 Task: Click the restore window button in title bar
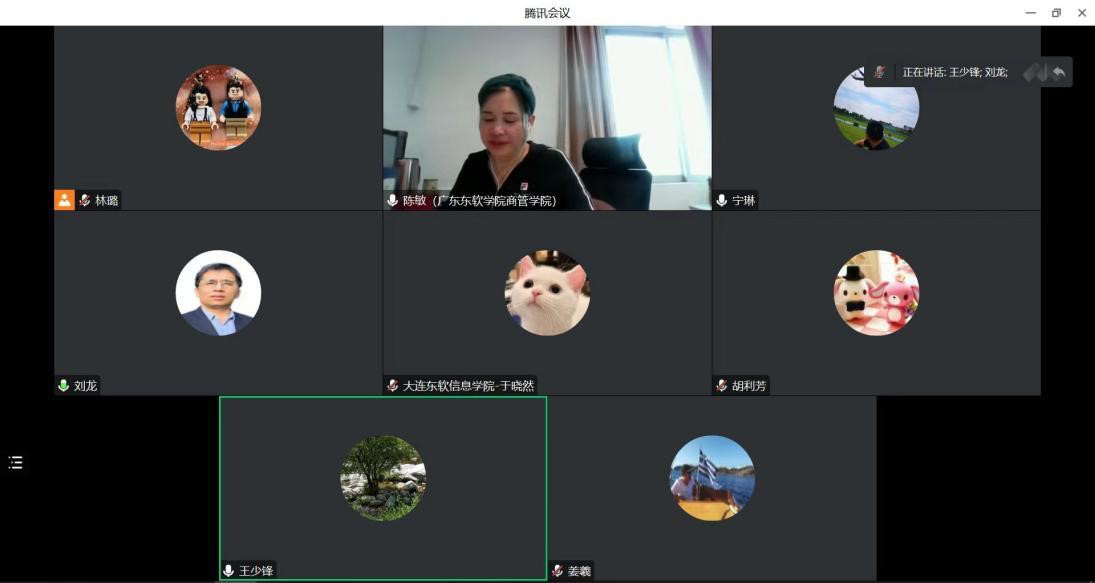1056,13
